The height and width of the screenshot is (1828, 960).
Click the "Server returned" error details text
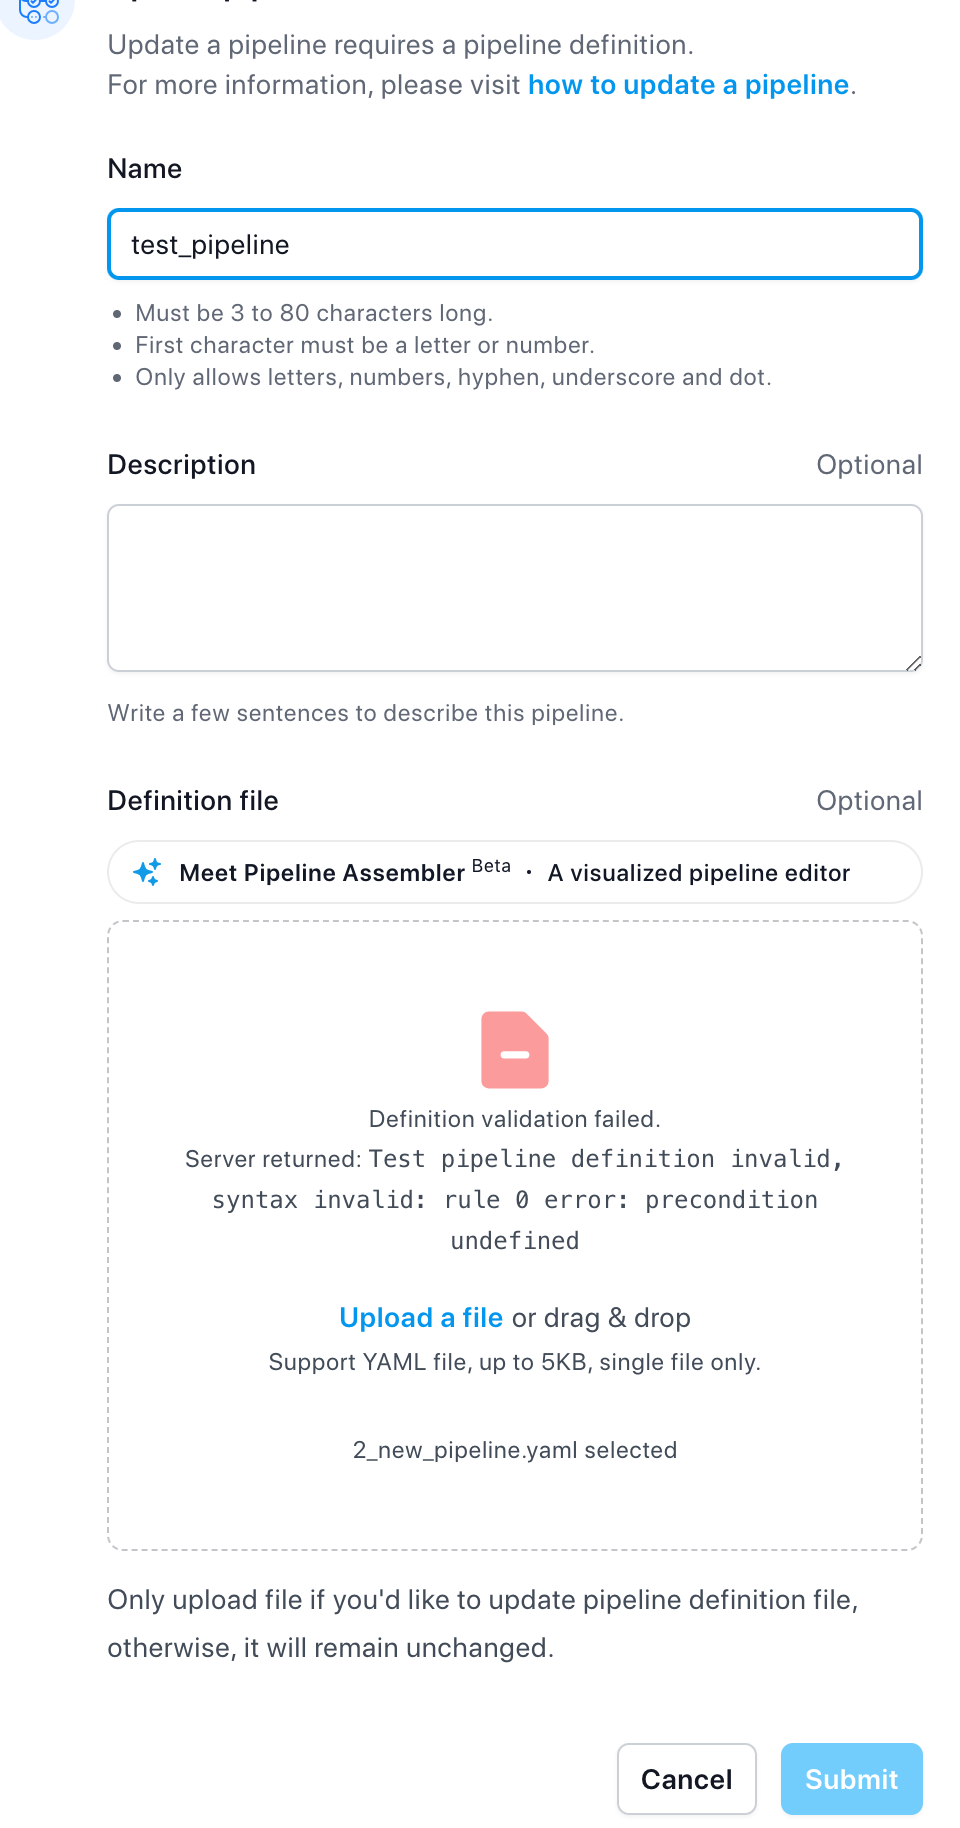click(515, 1199)
